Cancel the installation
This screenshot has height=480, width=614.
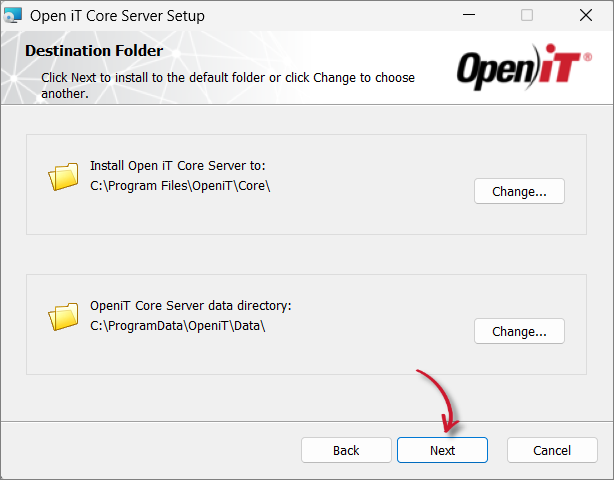[x=552, y=450]
